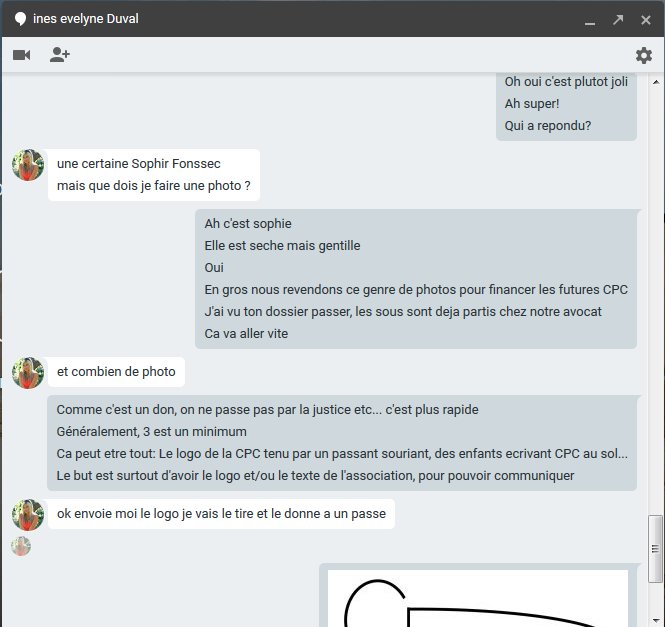This screenshot has height=627, width=665.
Task: Select "Généralement, 3 est un minimum" message
Action: click(x=151, y=432)
